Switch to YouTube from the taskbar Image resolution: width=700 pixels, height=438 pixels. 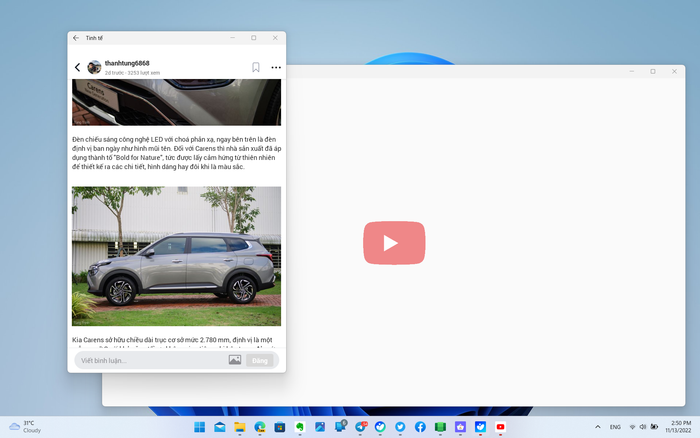(500, 427)
